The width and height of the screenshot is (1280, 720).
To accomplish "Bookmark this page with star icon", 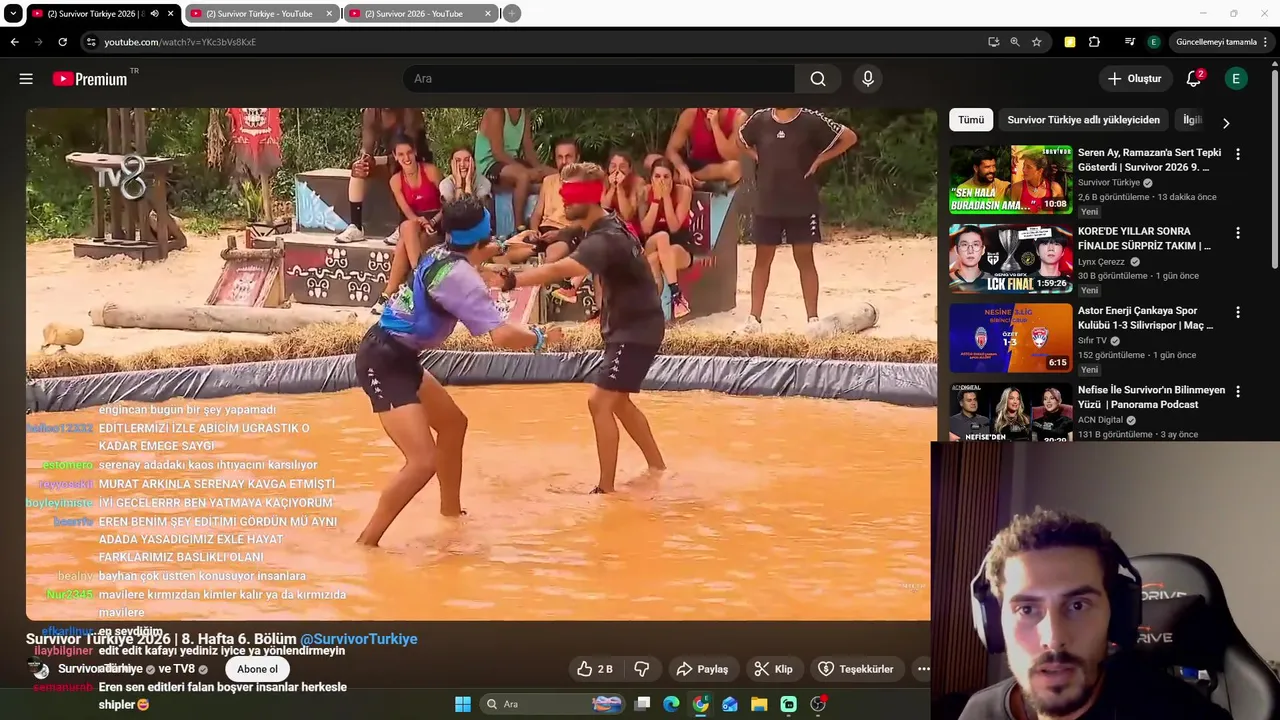I will (1037, 42).
